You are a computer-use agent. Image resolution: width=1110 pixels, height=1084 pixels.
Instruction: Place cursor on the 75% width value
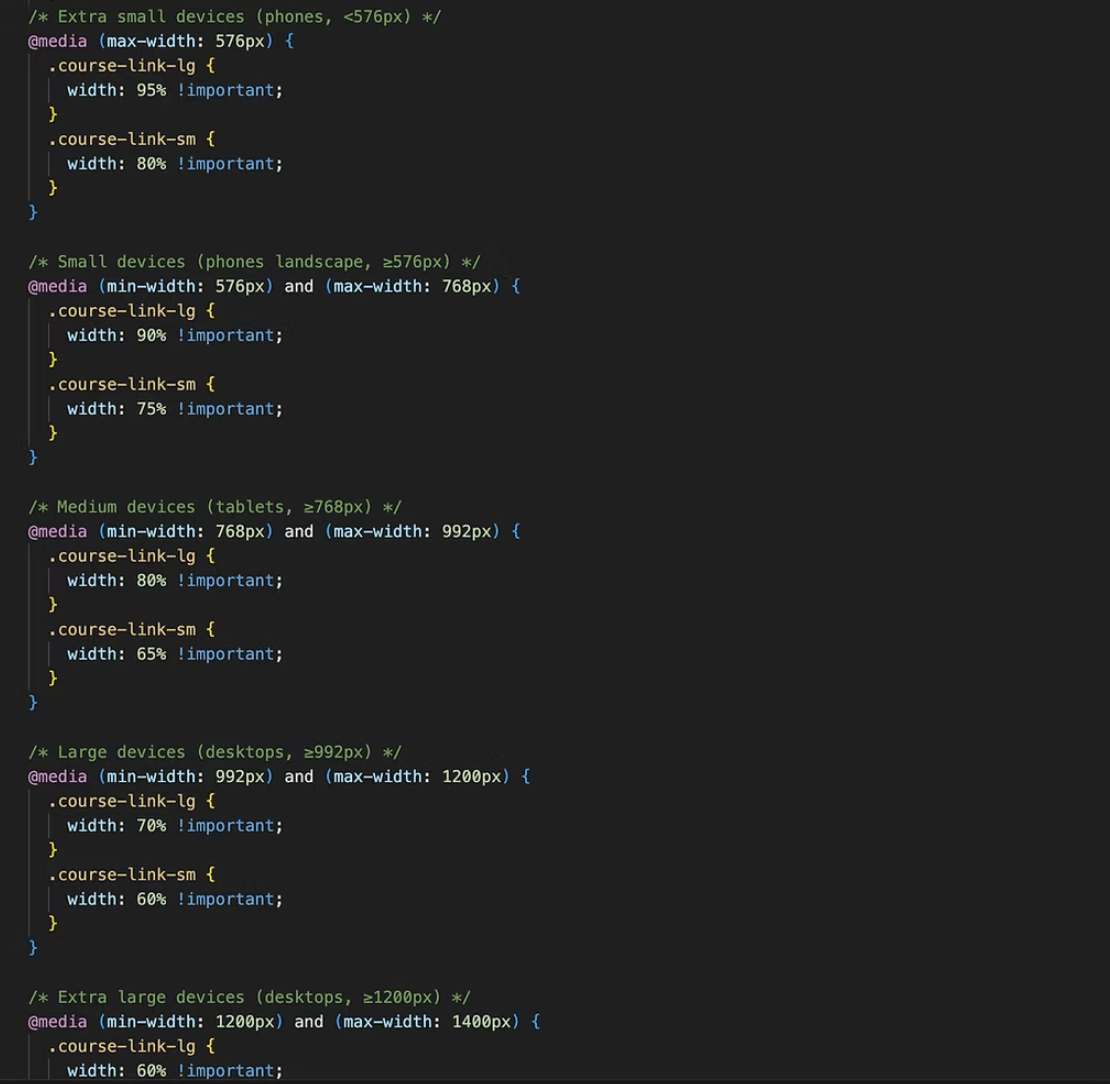pyautogui.click(x=151, y=409)
